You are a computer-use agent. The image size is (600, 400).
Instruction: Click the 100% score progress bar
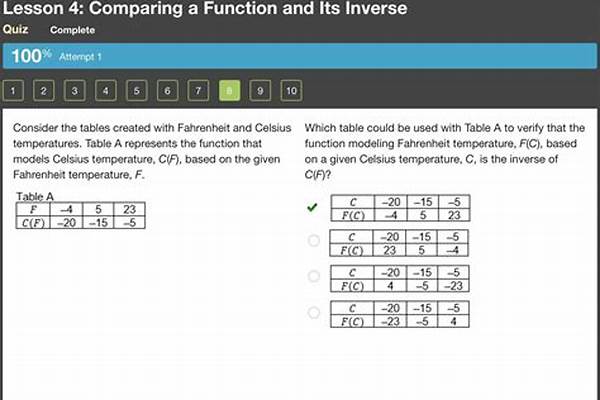click(300, 56)
